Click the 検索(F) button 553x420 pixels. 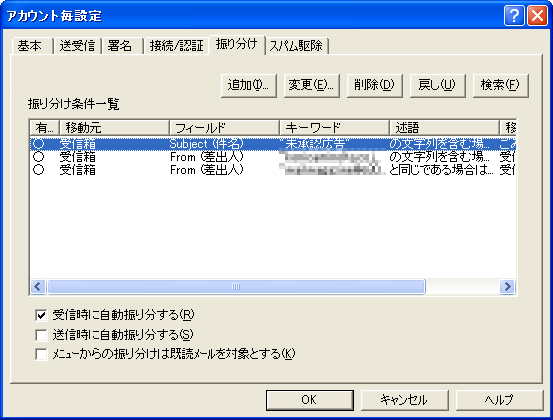click(x=500, y=85)
